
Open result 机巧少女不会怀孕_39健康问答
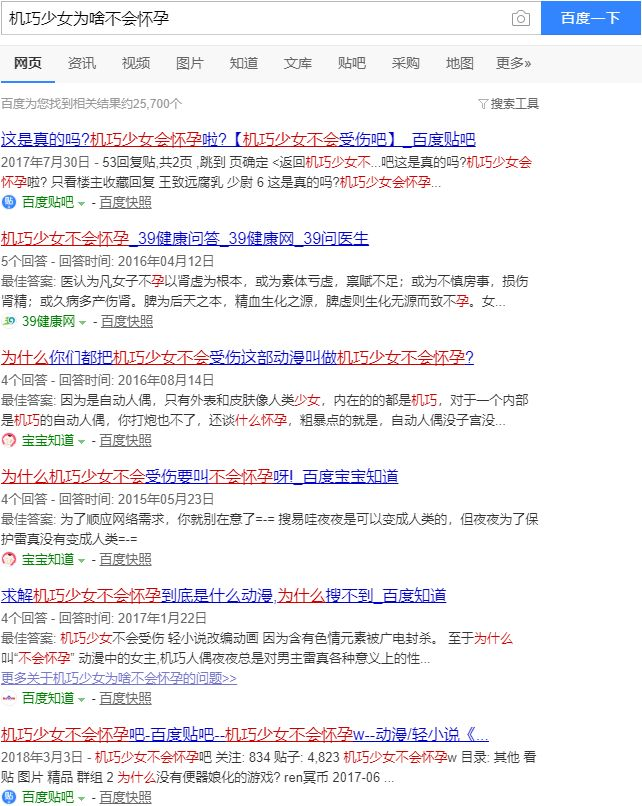(185, 239)
